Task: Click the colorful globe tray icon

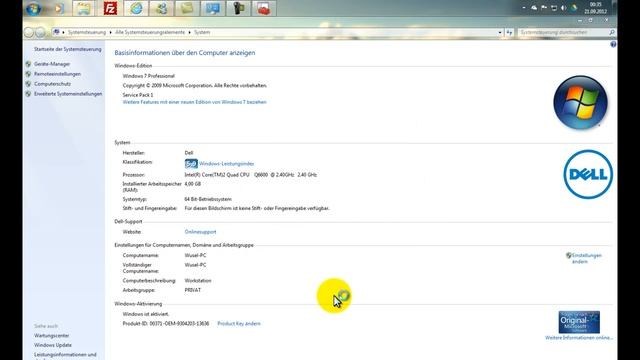Action: click(574, 8)
